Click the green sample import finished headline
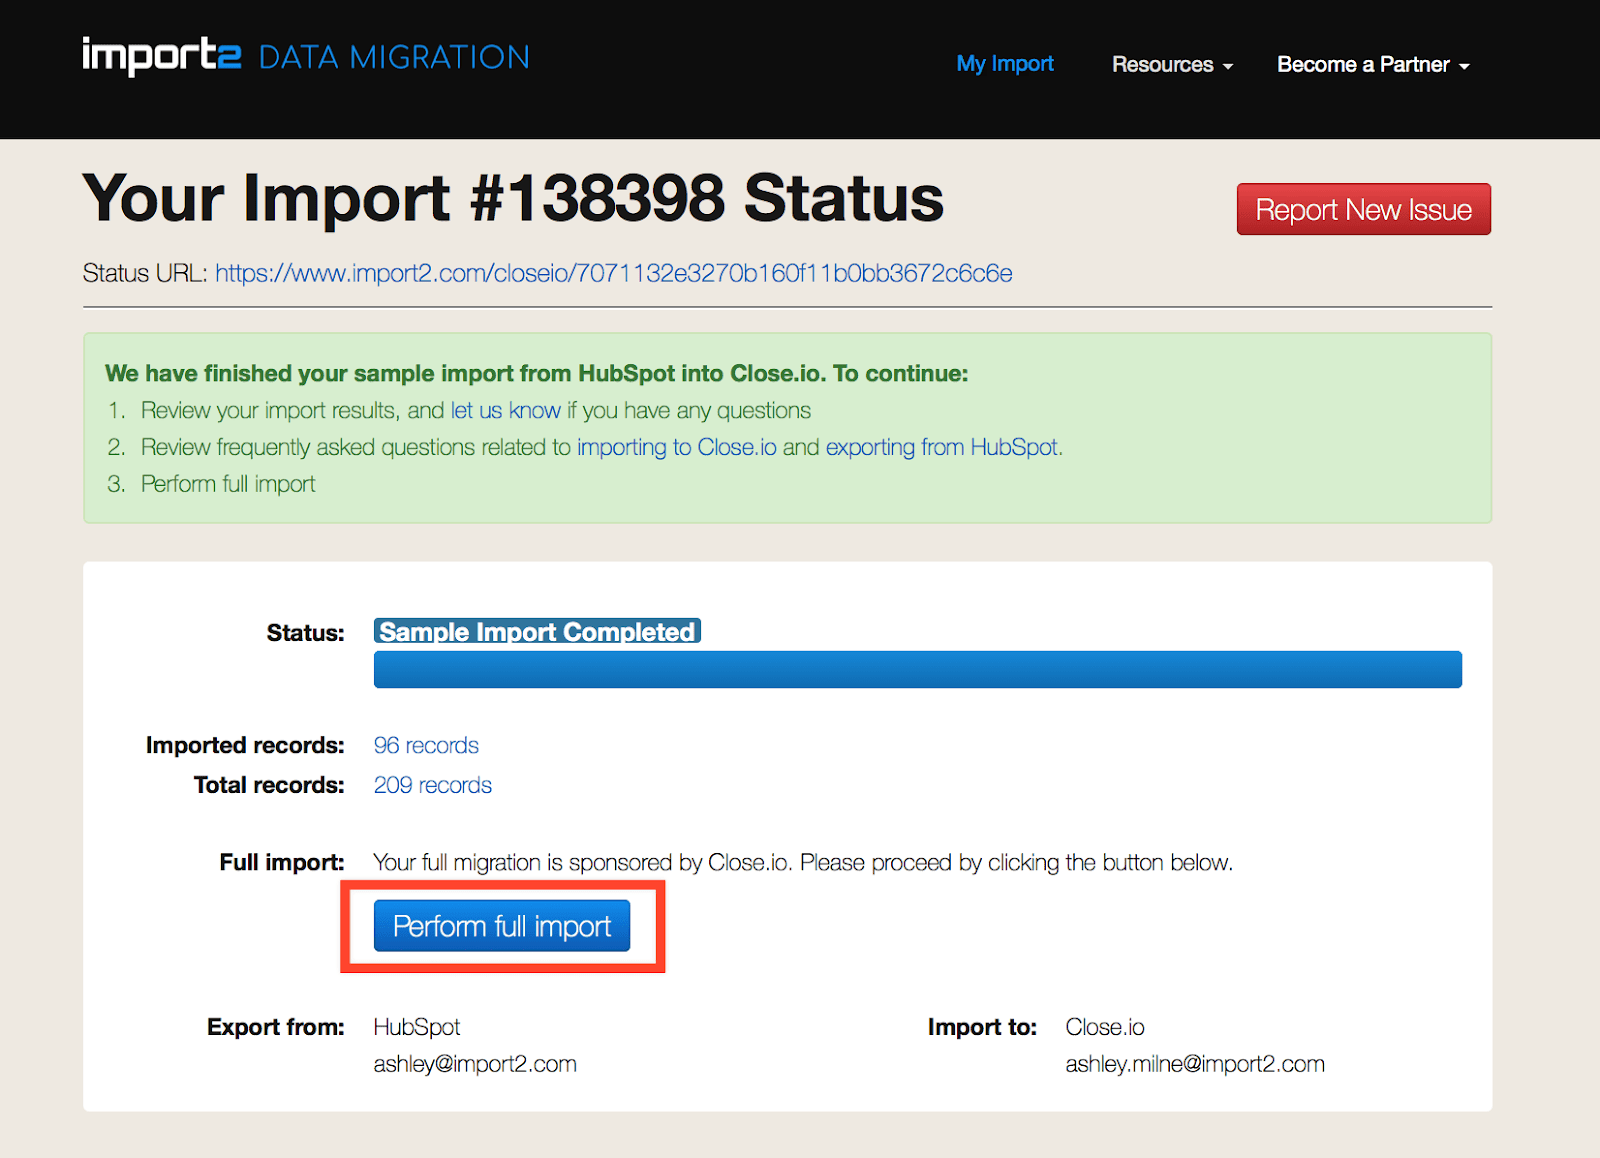 pos(537,373)
